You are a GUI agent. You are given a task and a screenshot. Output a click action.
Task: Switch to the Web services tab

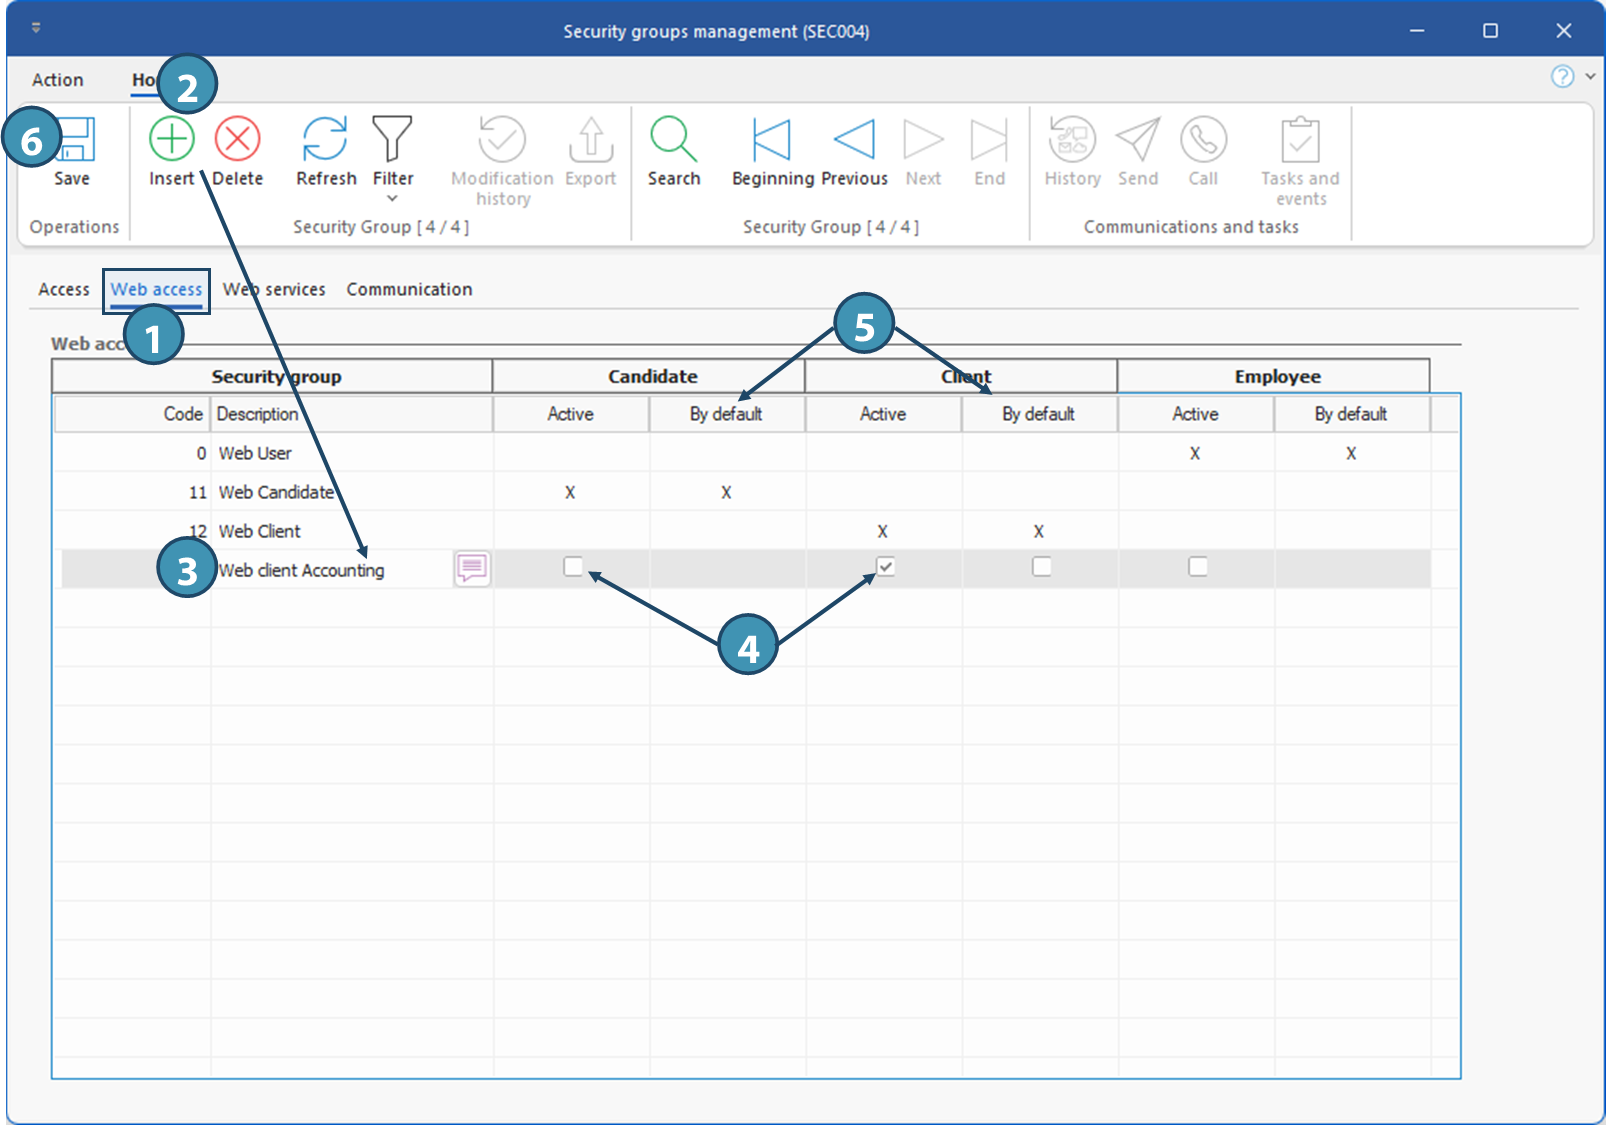[x=274, y=289]
